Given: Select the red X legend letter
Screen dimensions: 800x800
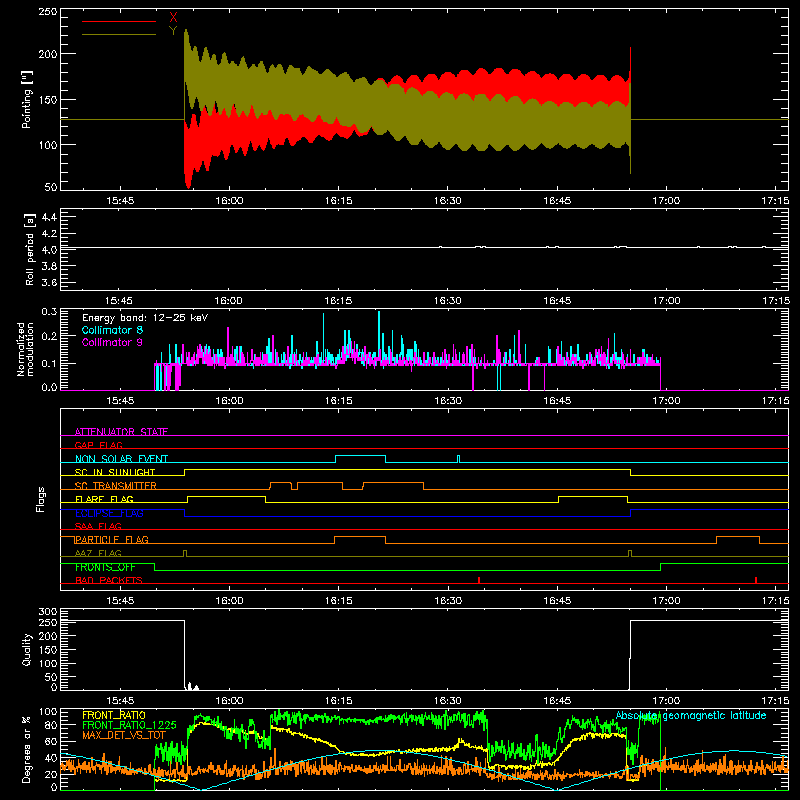Looking at the screenshot, I should point(173,18).
